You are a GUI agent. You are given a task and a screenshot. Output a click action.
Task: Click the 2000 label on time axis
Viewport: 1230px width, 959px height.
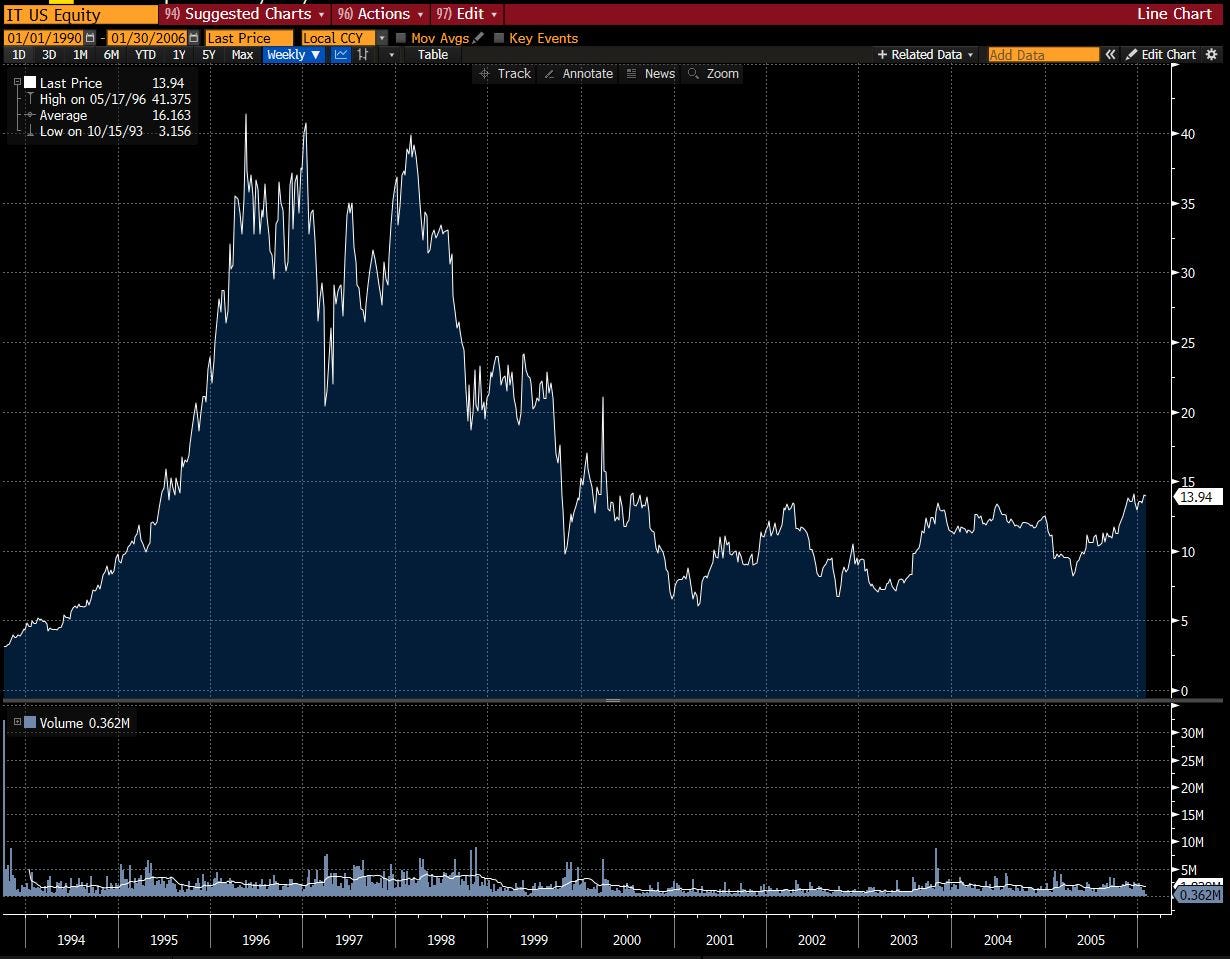click(x=627, y=940)
